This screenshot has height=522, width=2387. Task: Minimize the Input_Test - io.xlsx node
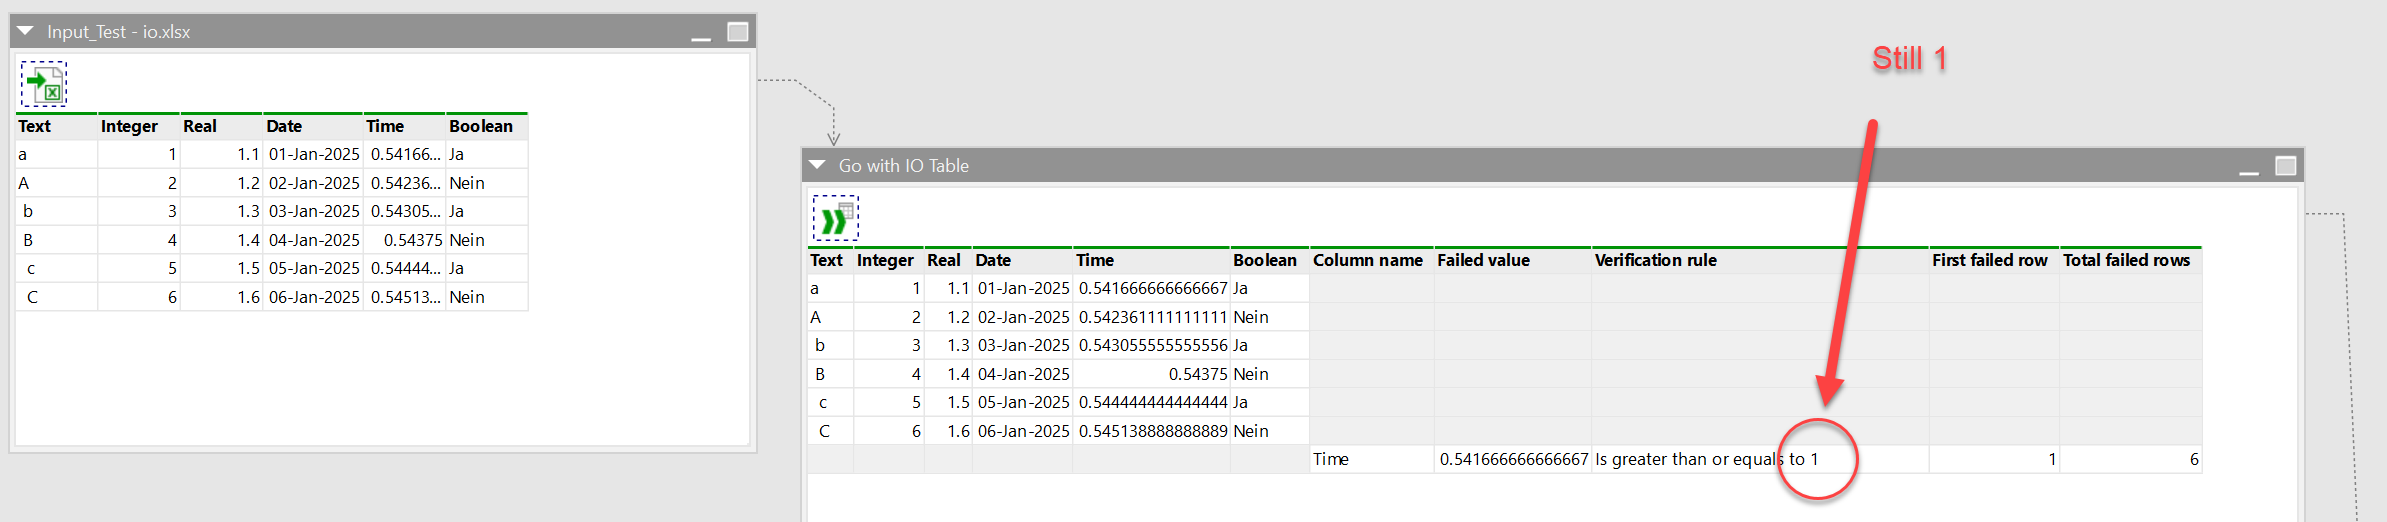point(701,33)
